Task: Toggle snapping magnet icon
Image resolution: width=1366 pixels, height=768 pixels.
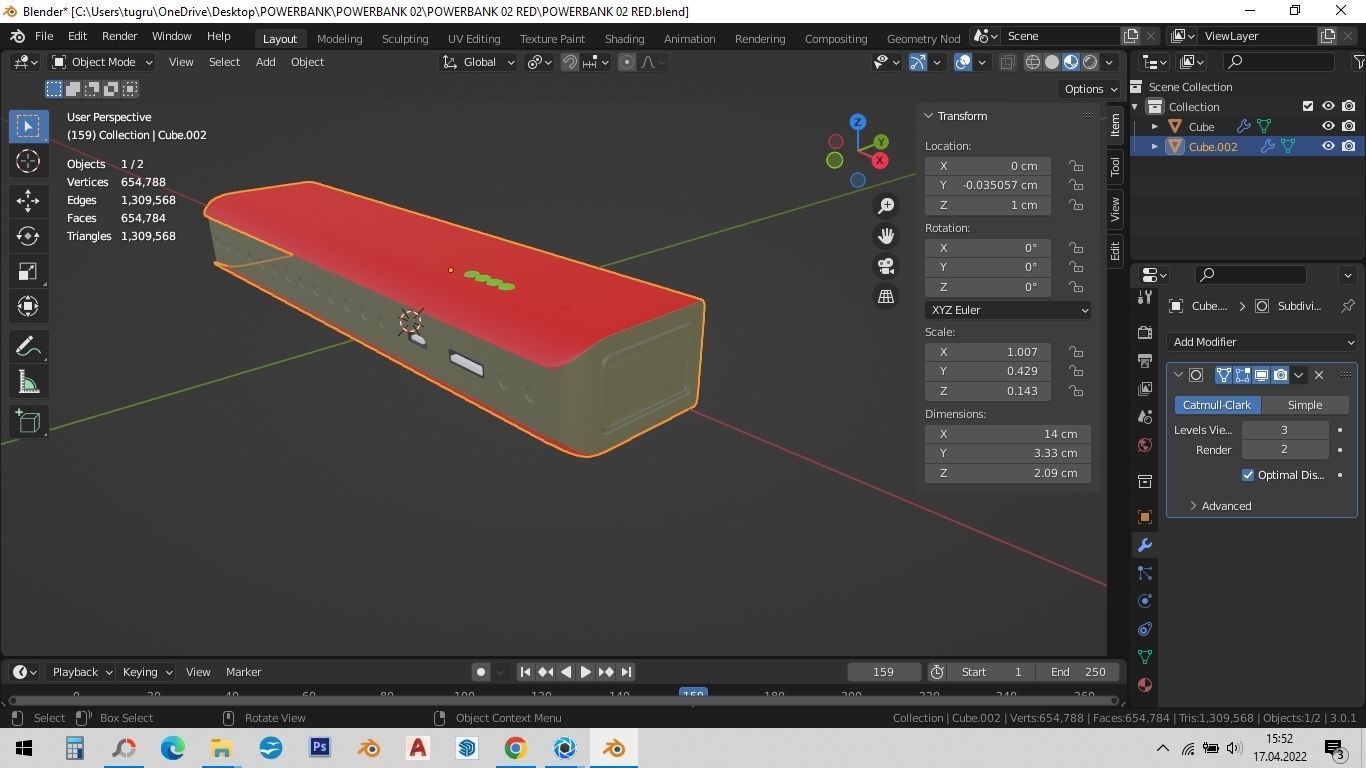Action: click(570, 62)
